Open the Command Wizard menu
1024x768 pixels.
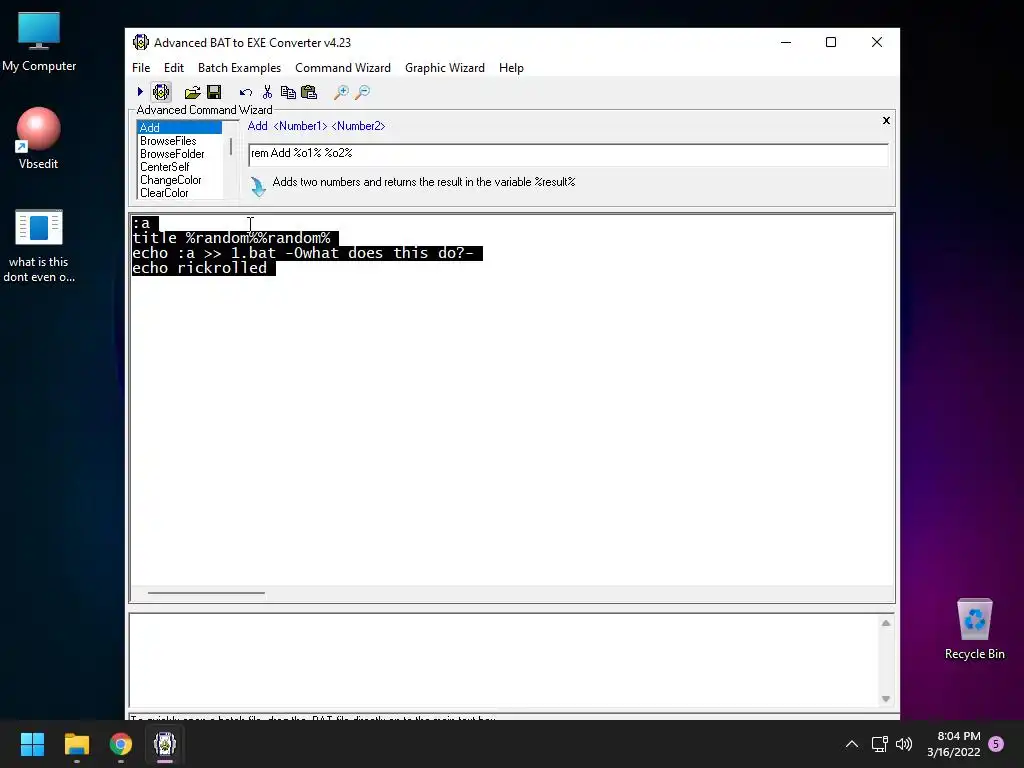pos(343,68)
